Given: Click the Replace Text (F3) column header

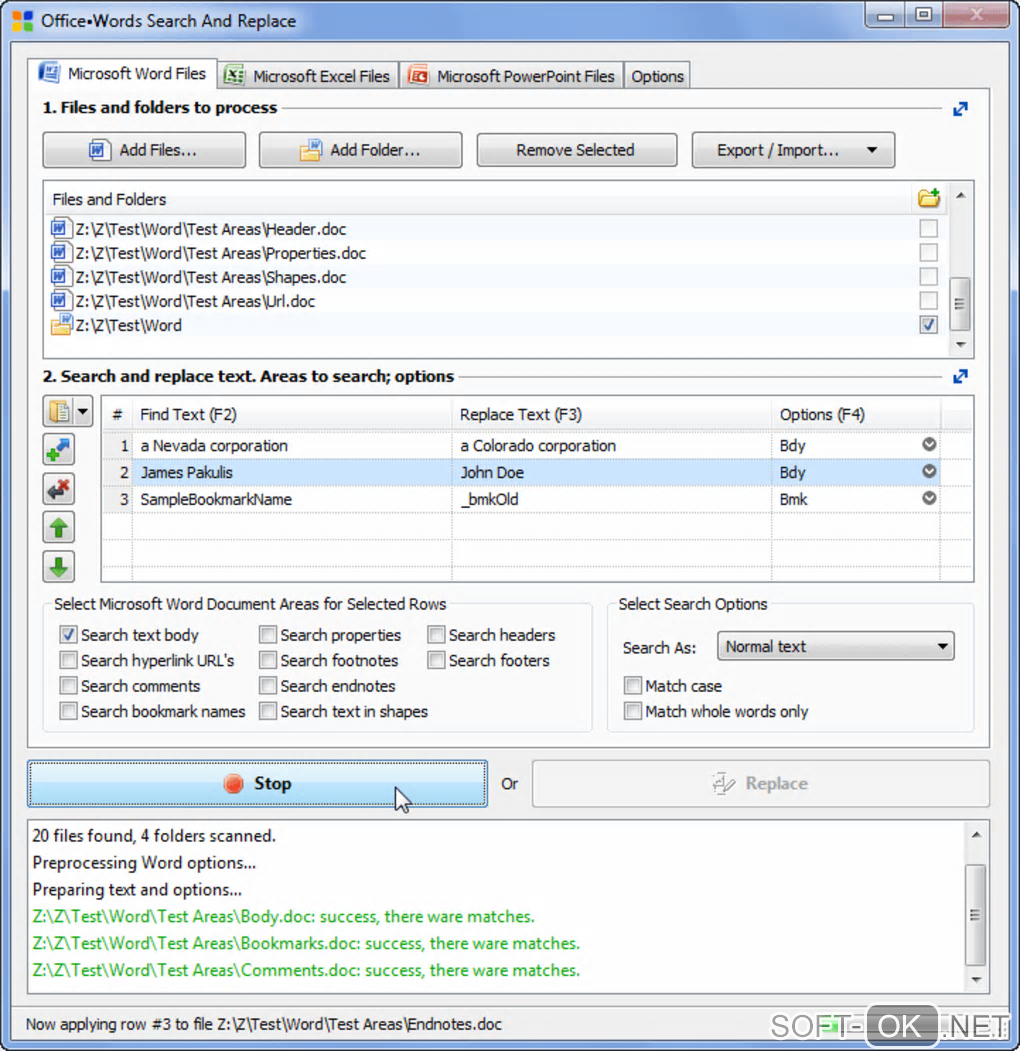Looking at the screenshot, I should tap(612, 414).
